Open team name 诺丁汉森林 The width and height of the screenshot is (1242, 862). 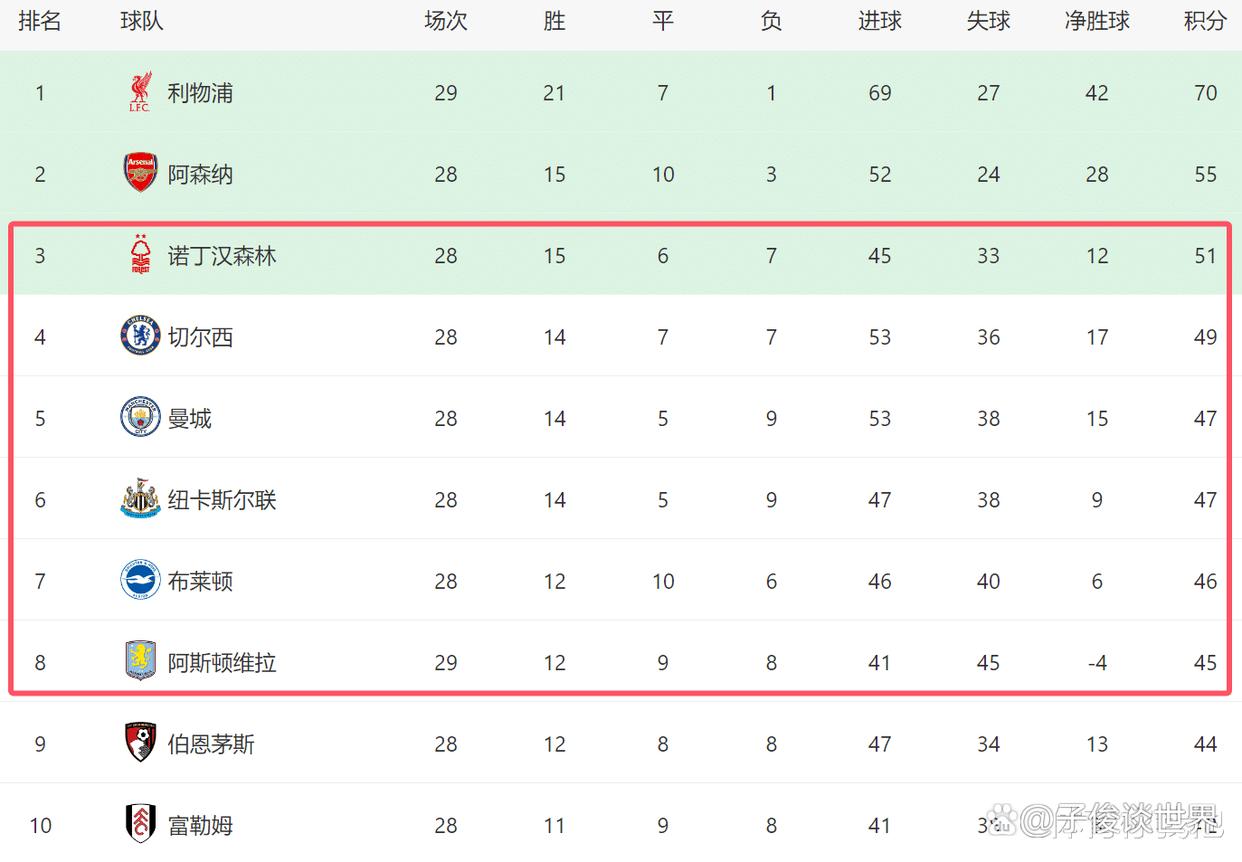222,256
